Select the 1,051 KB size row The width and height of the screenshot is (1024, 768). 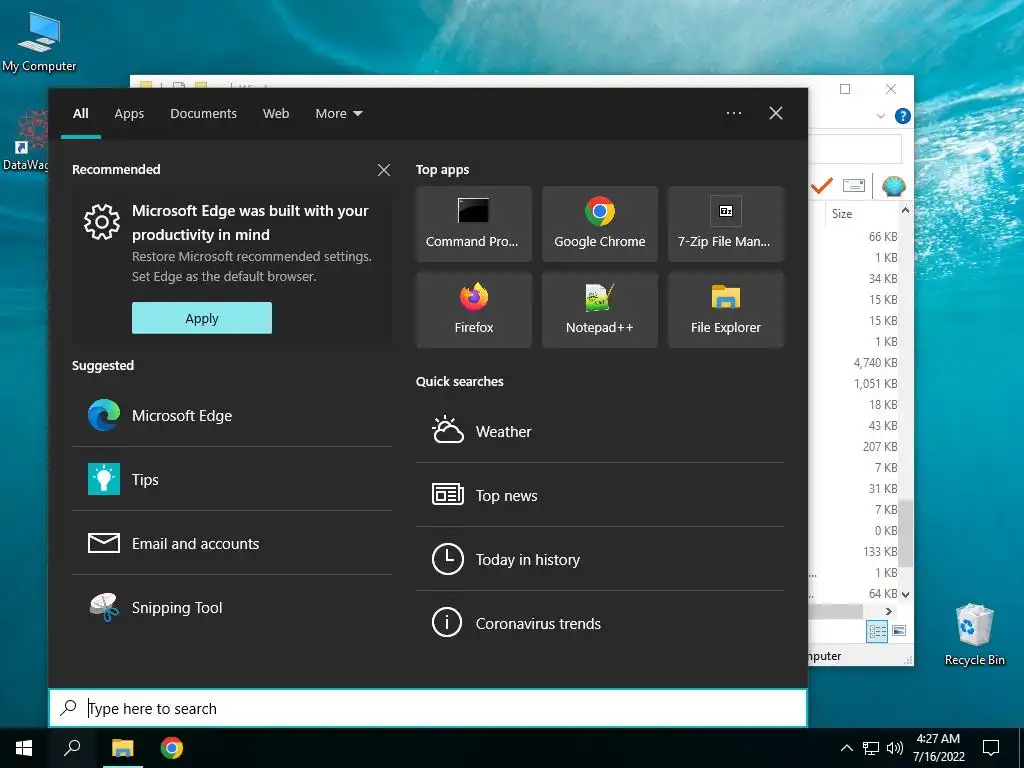(x=875, y=383)
